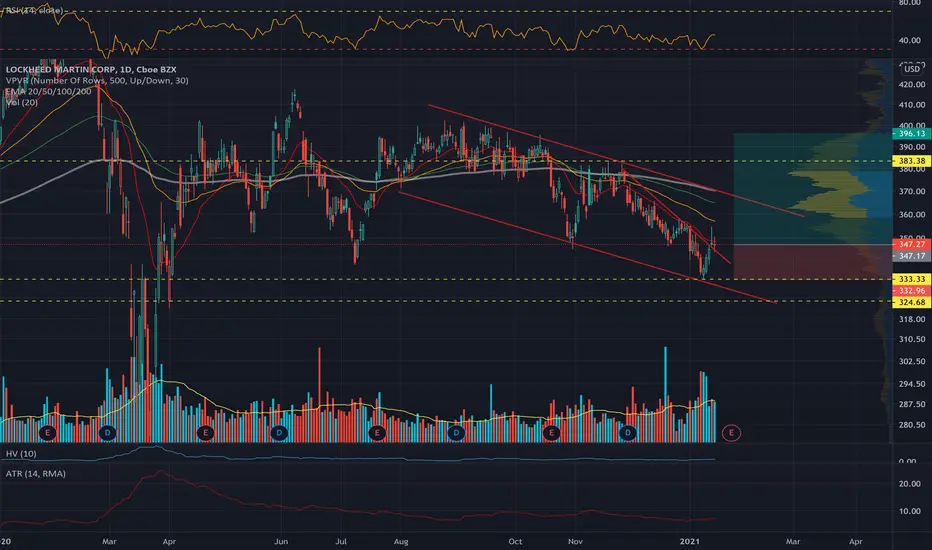
Task: Click the yellow 333.33 price level label
Action: pos(912,279)
